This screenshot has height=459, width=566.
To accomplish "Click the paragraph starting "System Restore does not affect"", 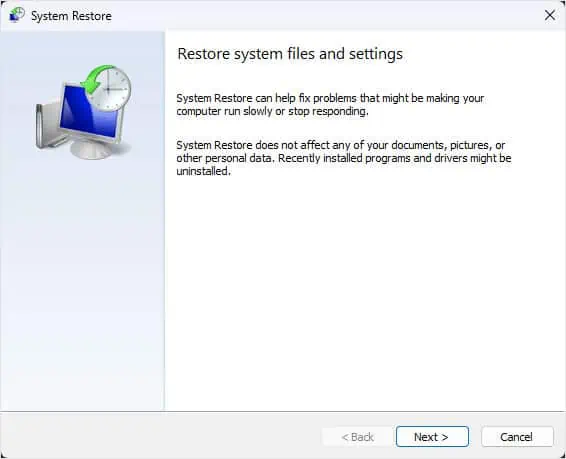I will coord(343,158).
